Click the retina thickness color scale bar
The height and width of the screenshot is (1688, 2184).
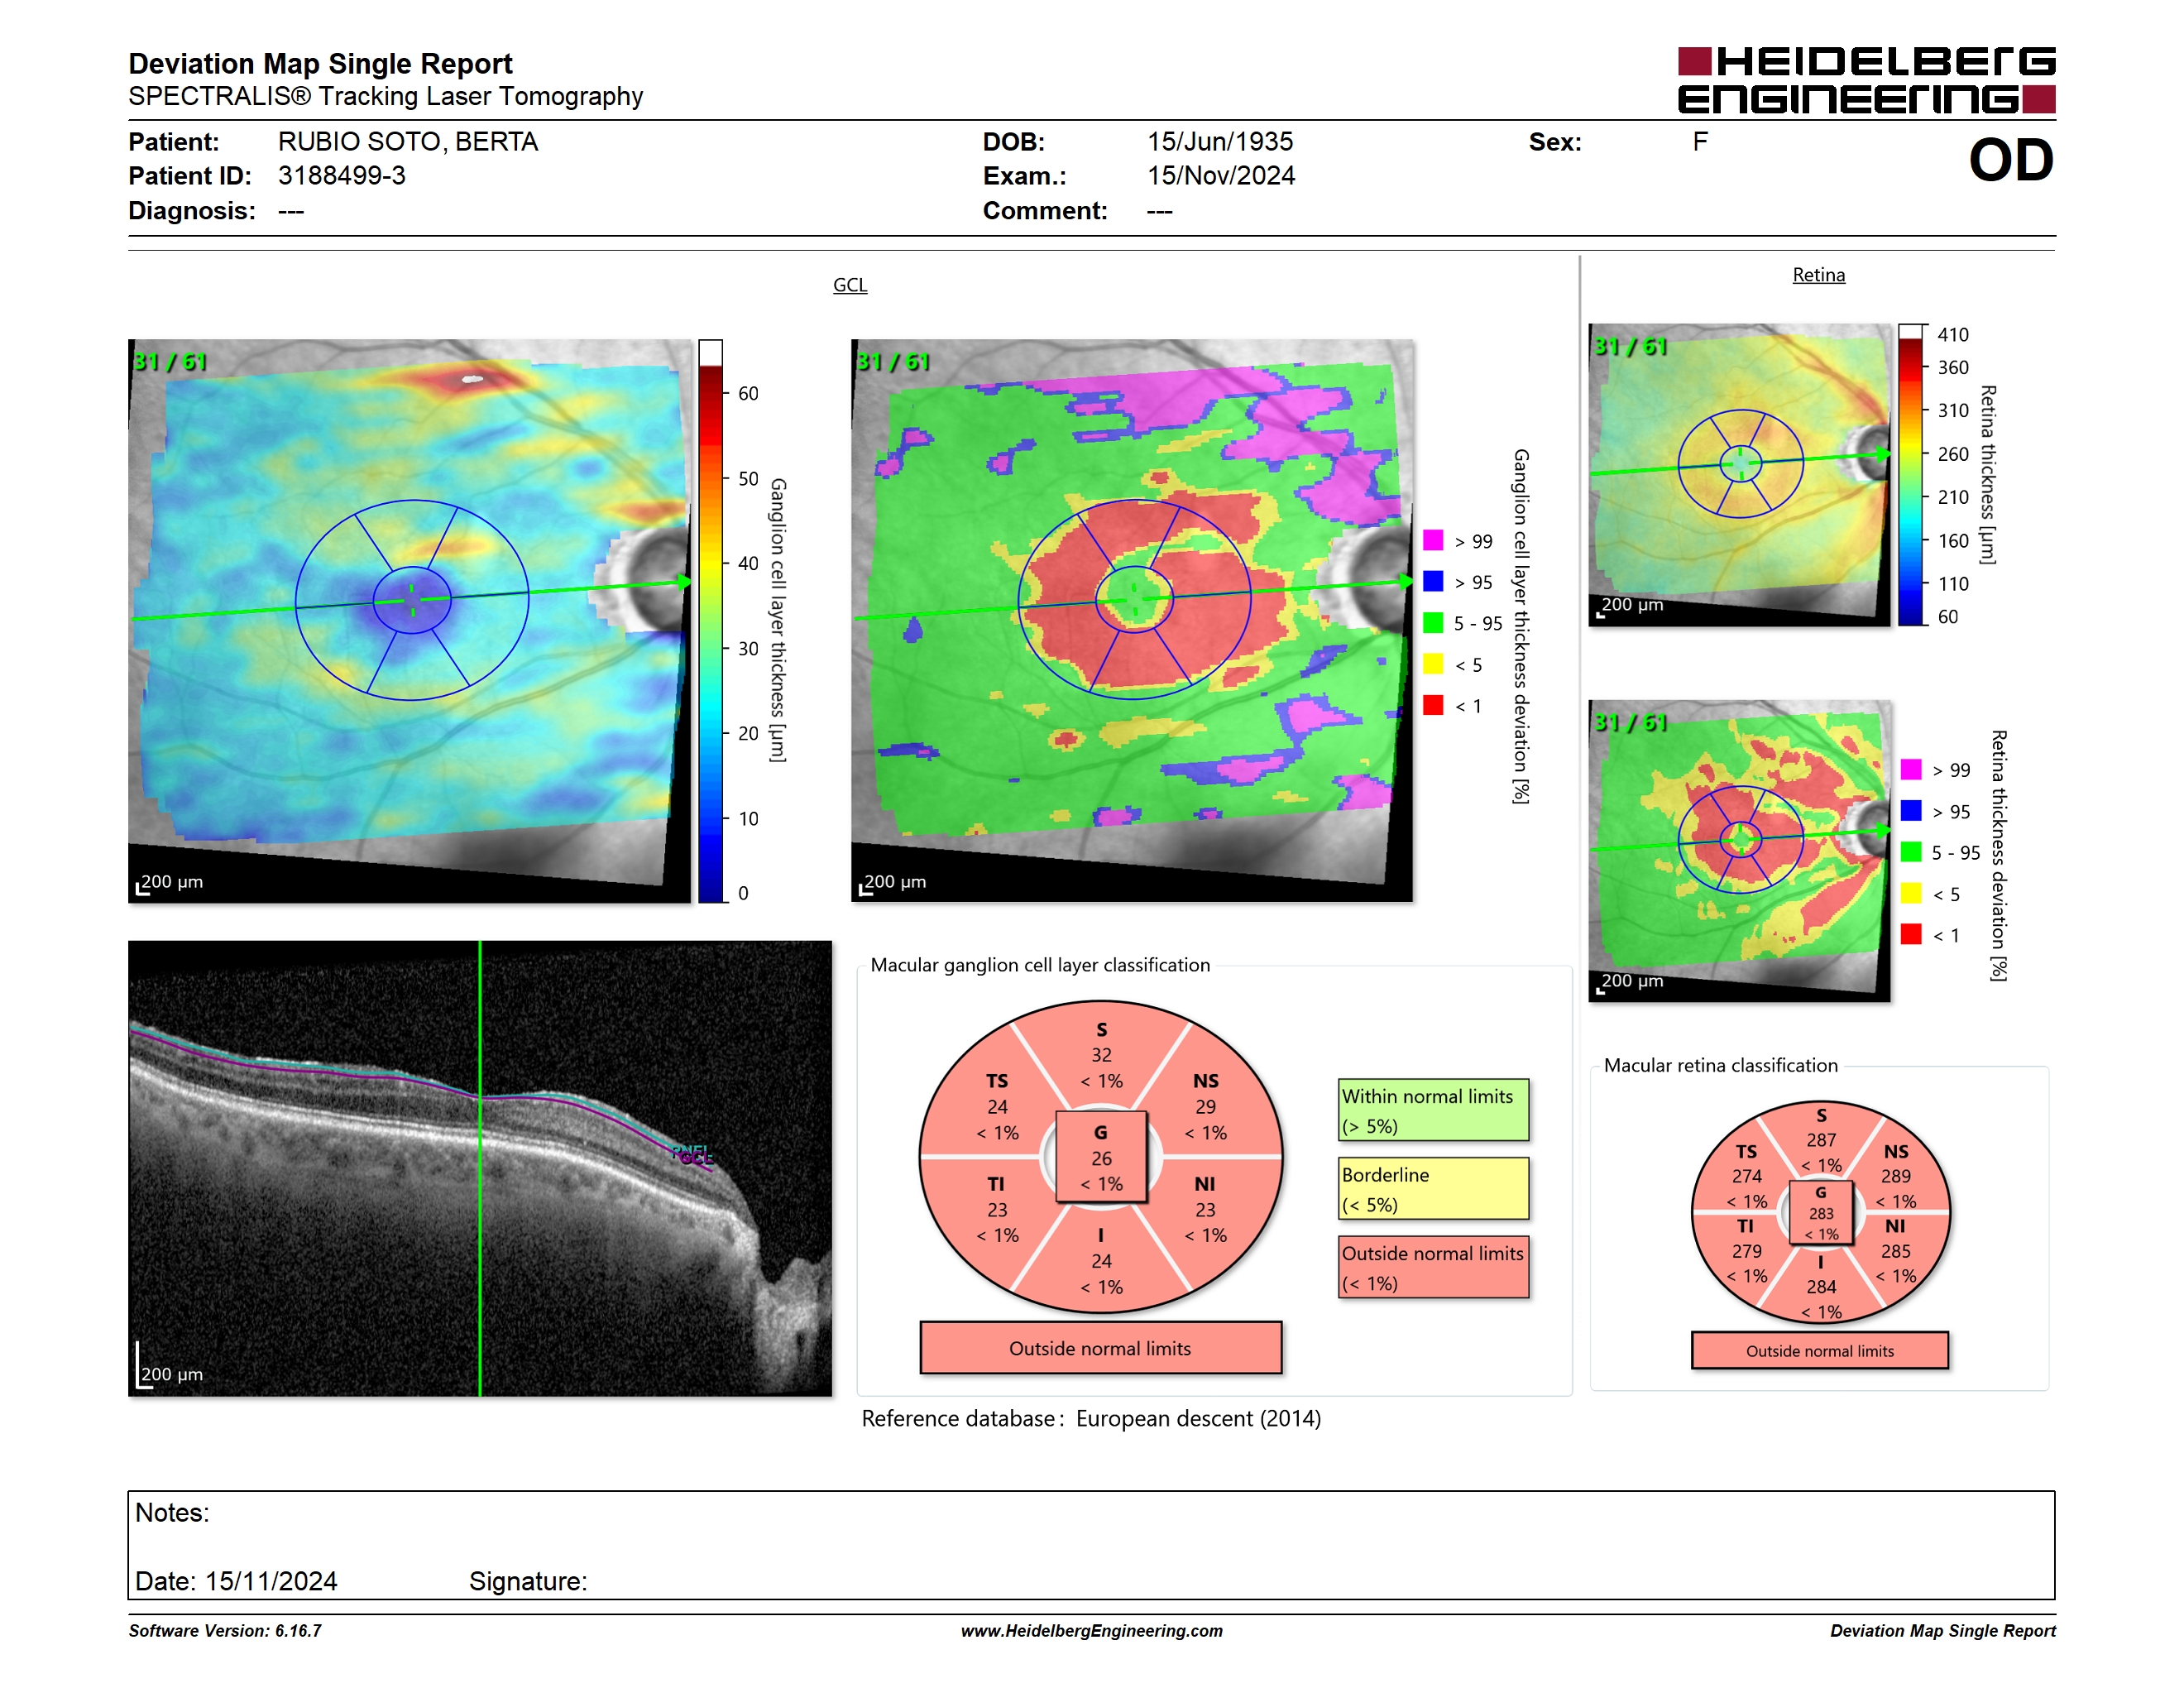(1911, 475)
